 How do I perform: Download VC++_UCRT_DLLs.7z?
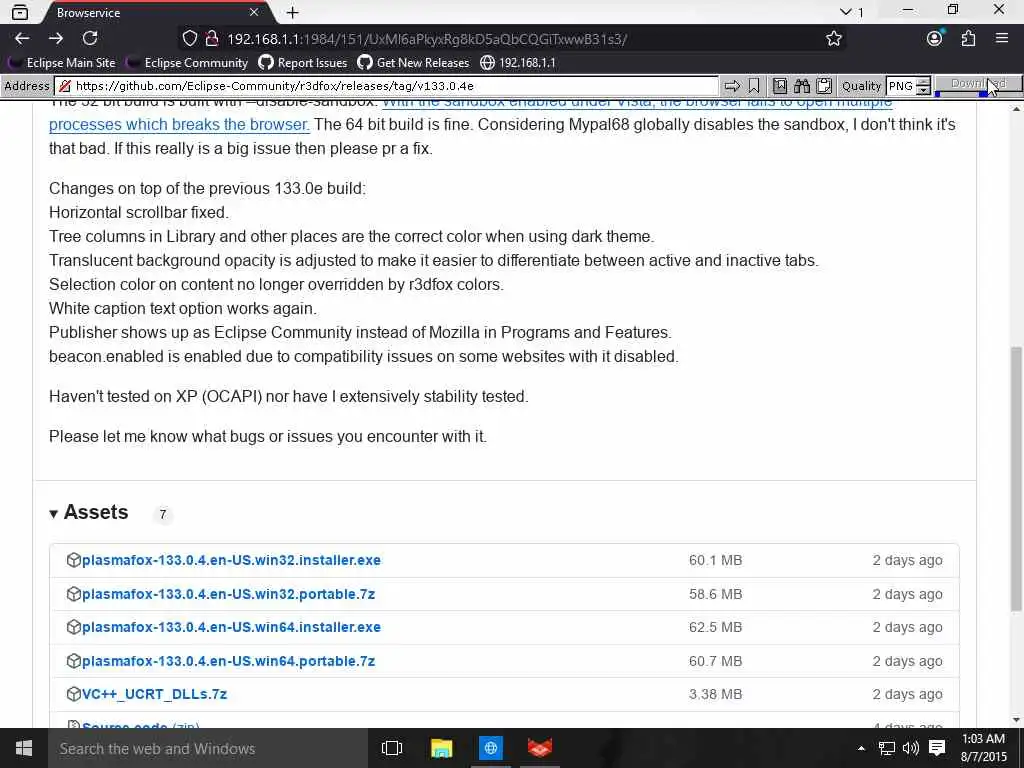[154, 695]
